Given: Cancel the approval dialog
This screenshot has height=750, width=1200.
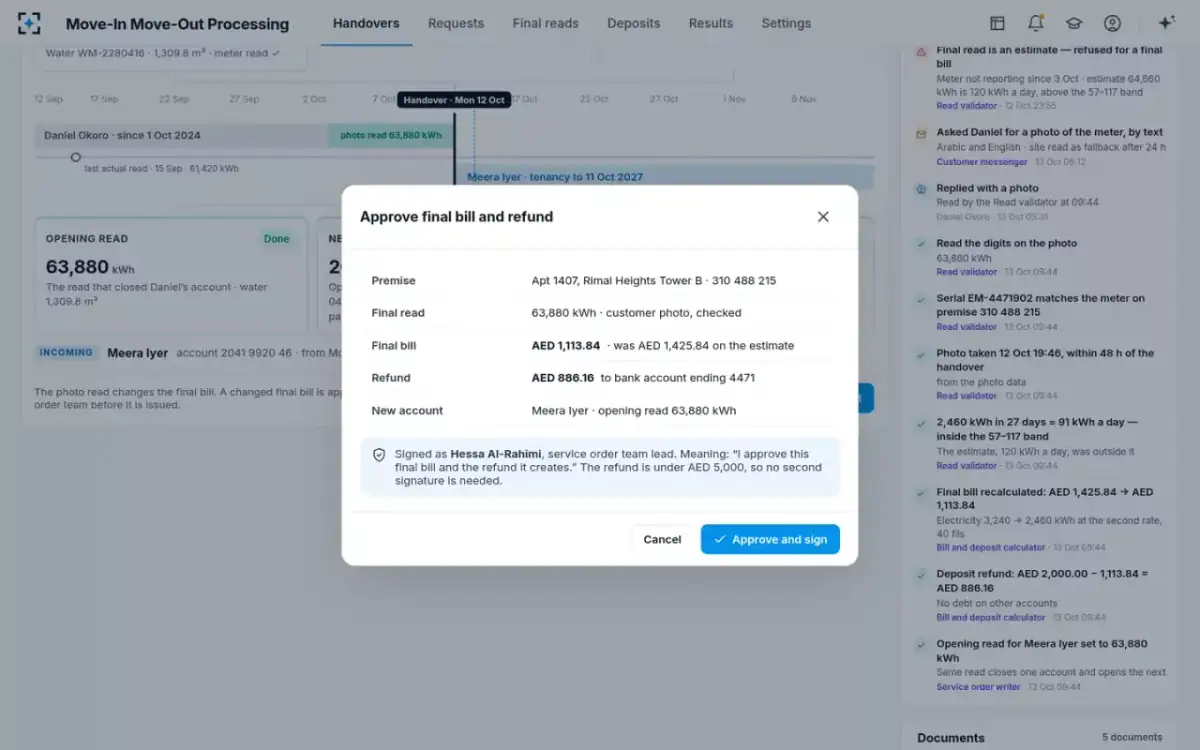Looking at the screenshot, I should click(662, 539).
